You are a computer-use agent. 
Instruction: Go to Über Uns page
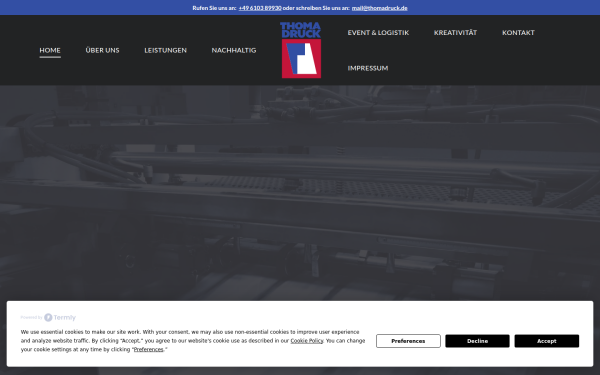click(x=102, y=50)
